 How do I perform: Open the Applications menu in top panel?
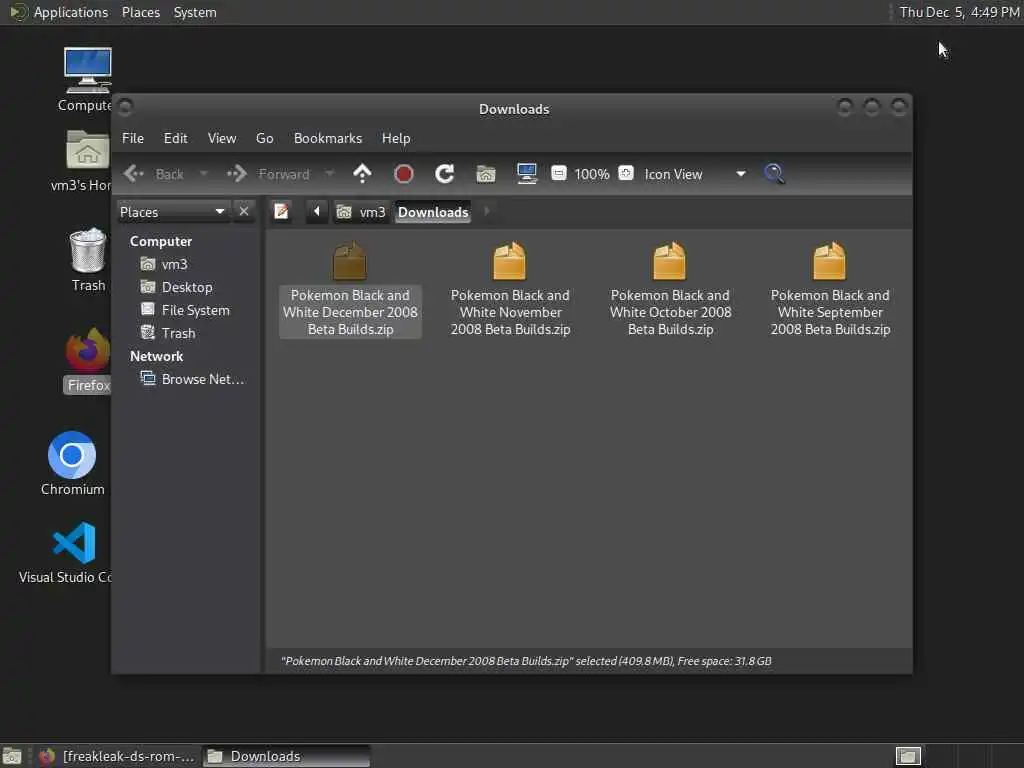[59, 12]
